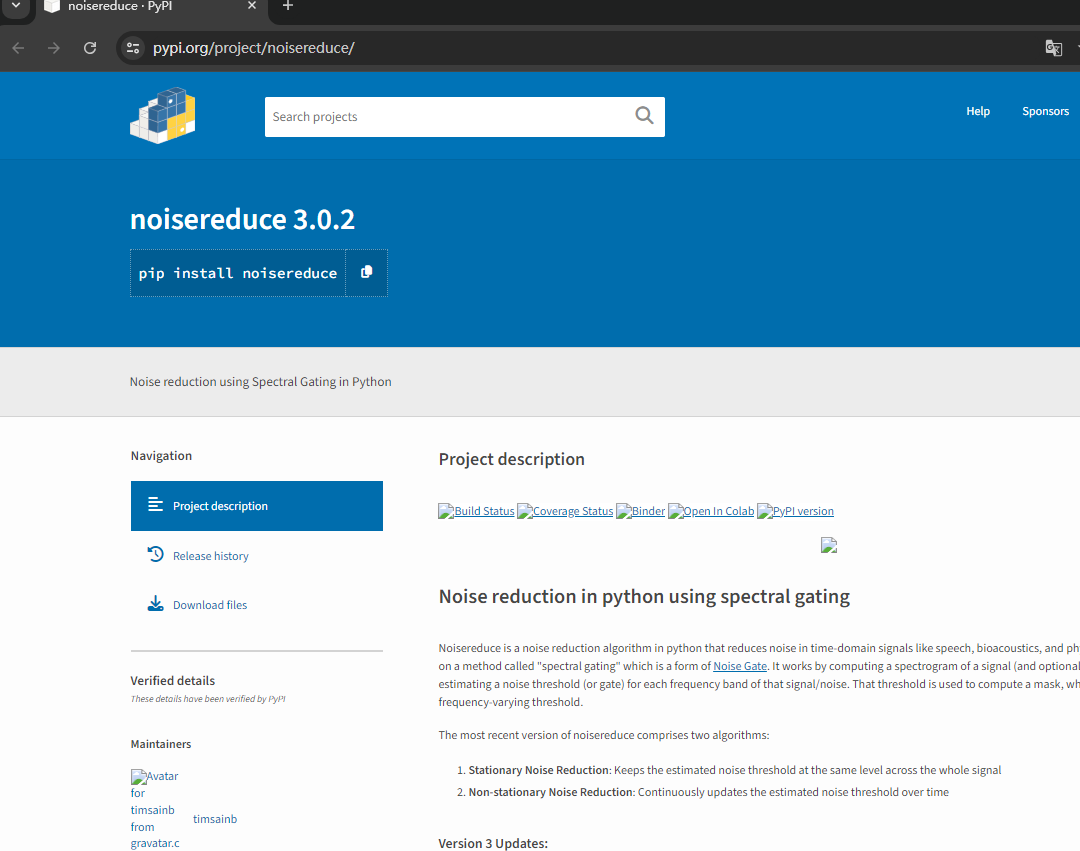Image resolution: width=1080 pixels, height=851 pixels.
Task: Click the browser forward arrow
Action: [54, 48]
